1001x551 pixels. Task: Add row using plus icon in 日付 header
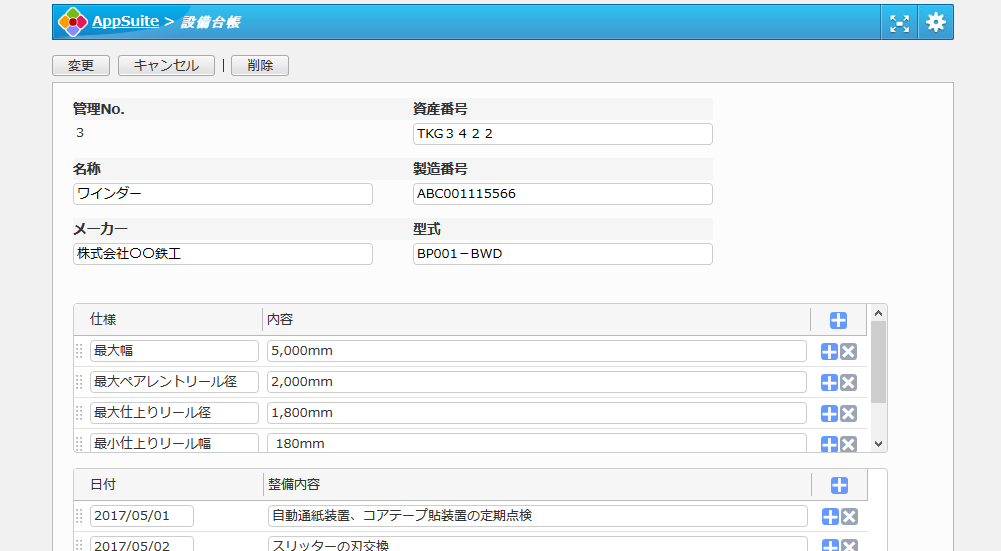click(x=839, y=485)
